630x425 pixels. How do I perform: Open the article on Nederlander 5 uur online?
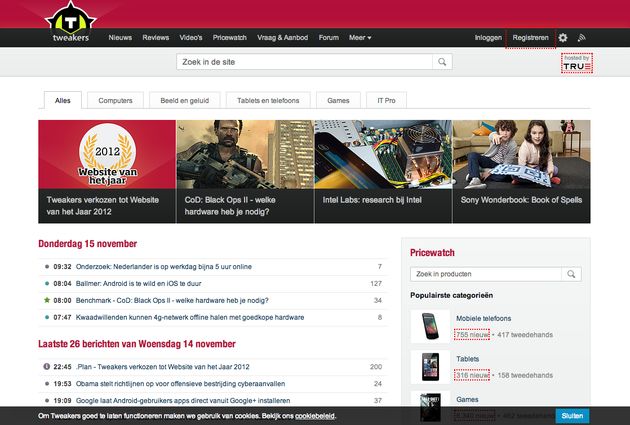pyautogui.click(x=164, y=267)
